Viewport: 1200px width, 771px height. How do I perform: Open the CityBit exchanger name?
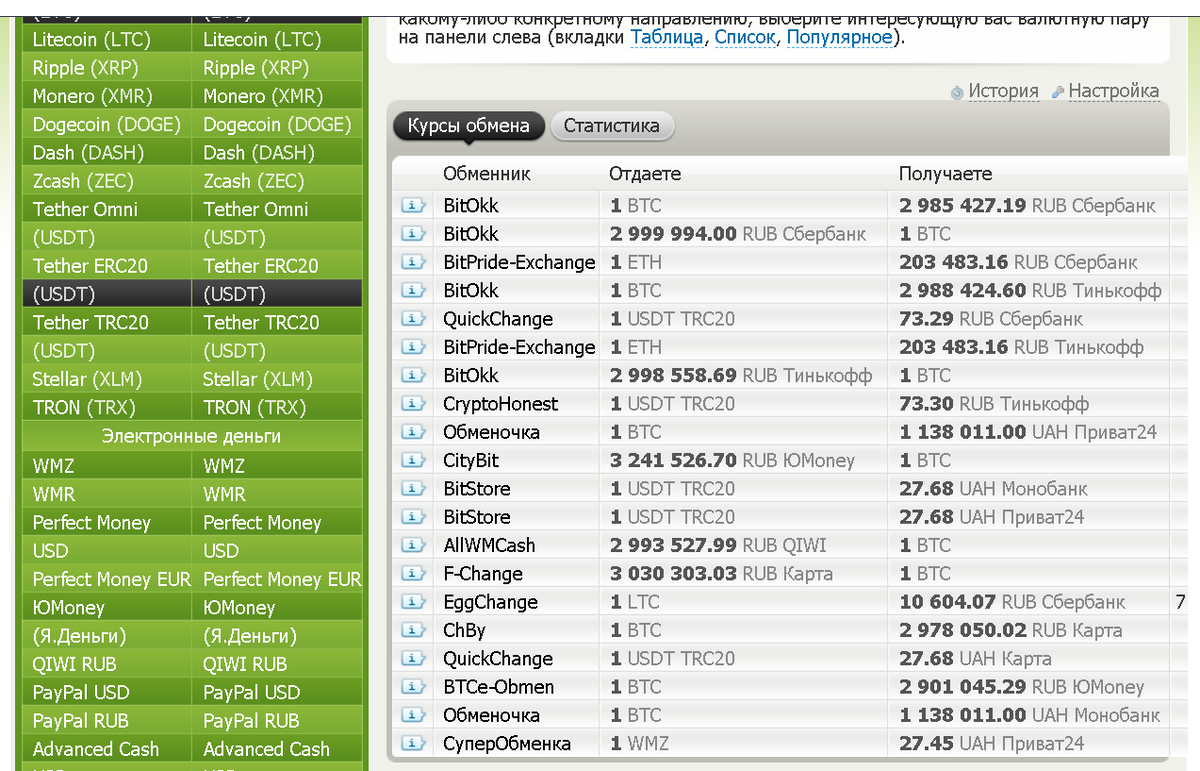471,460
